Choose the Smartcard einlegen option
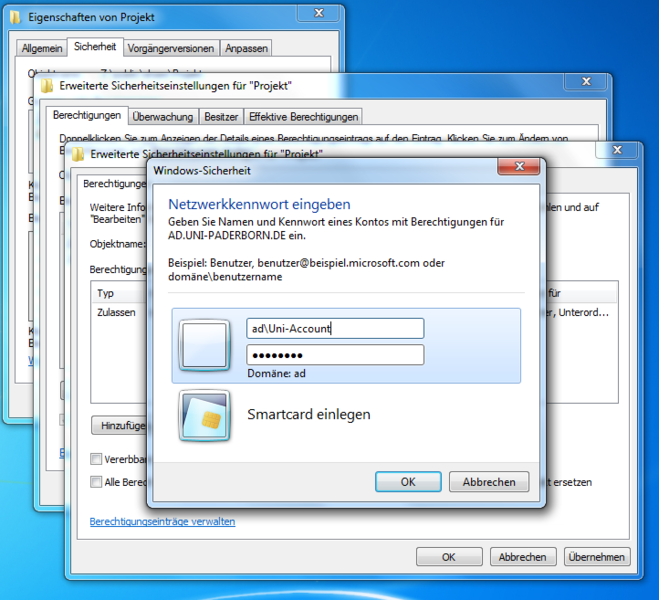The width and height of the screenshot is (659, 600). (308, 414)
